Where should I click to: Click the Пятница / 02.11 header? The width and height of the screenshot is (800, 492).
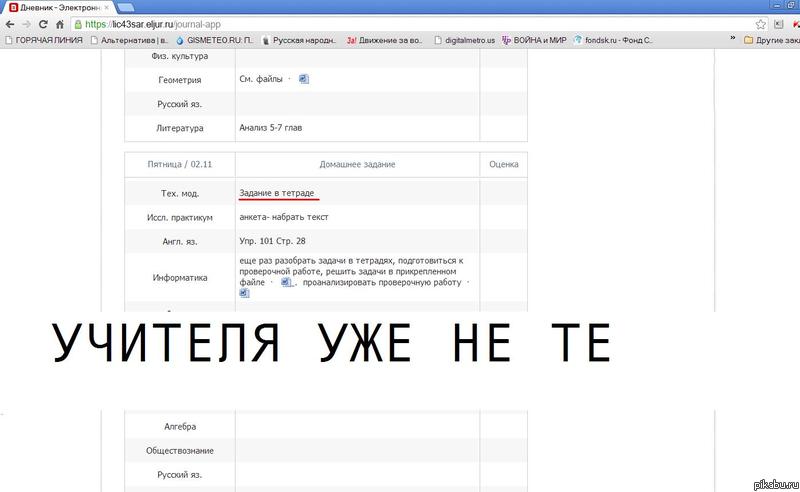coord(180,164)
